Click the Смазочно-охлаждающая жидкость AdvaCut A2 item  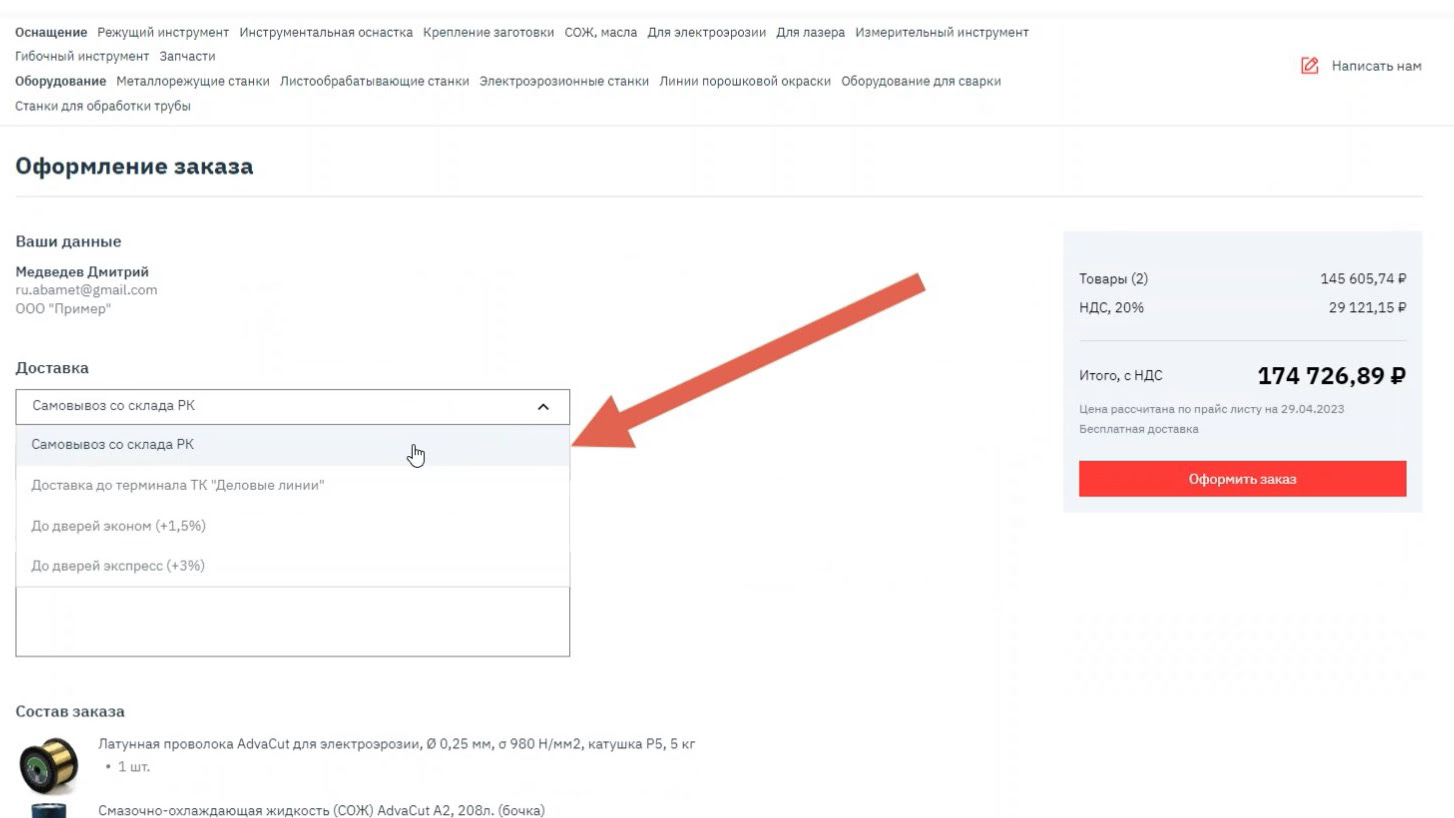tap(321, 810)
